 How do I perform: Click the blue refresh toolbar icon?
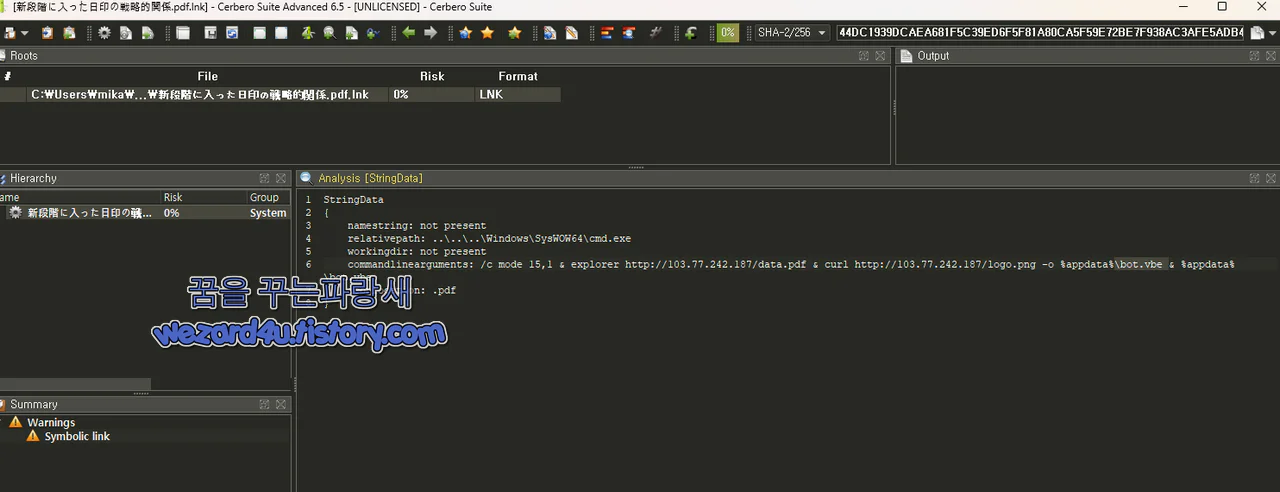point(232,33)
